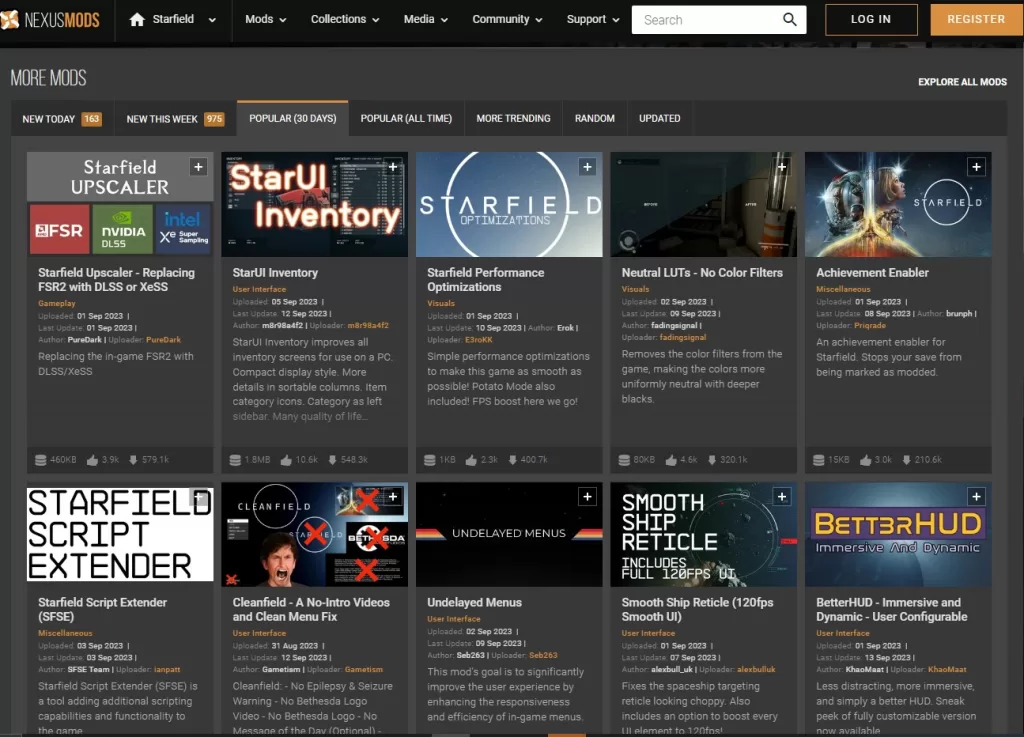Screen dimensions: 1024x737
Task: Click download icon showing 320.1k
Action: (x=712, y=460)
